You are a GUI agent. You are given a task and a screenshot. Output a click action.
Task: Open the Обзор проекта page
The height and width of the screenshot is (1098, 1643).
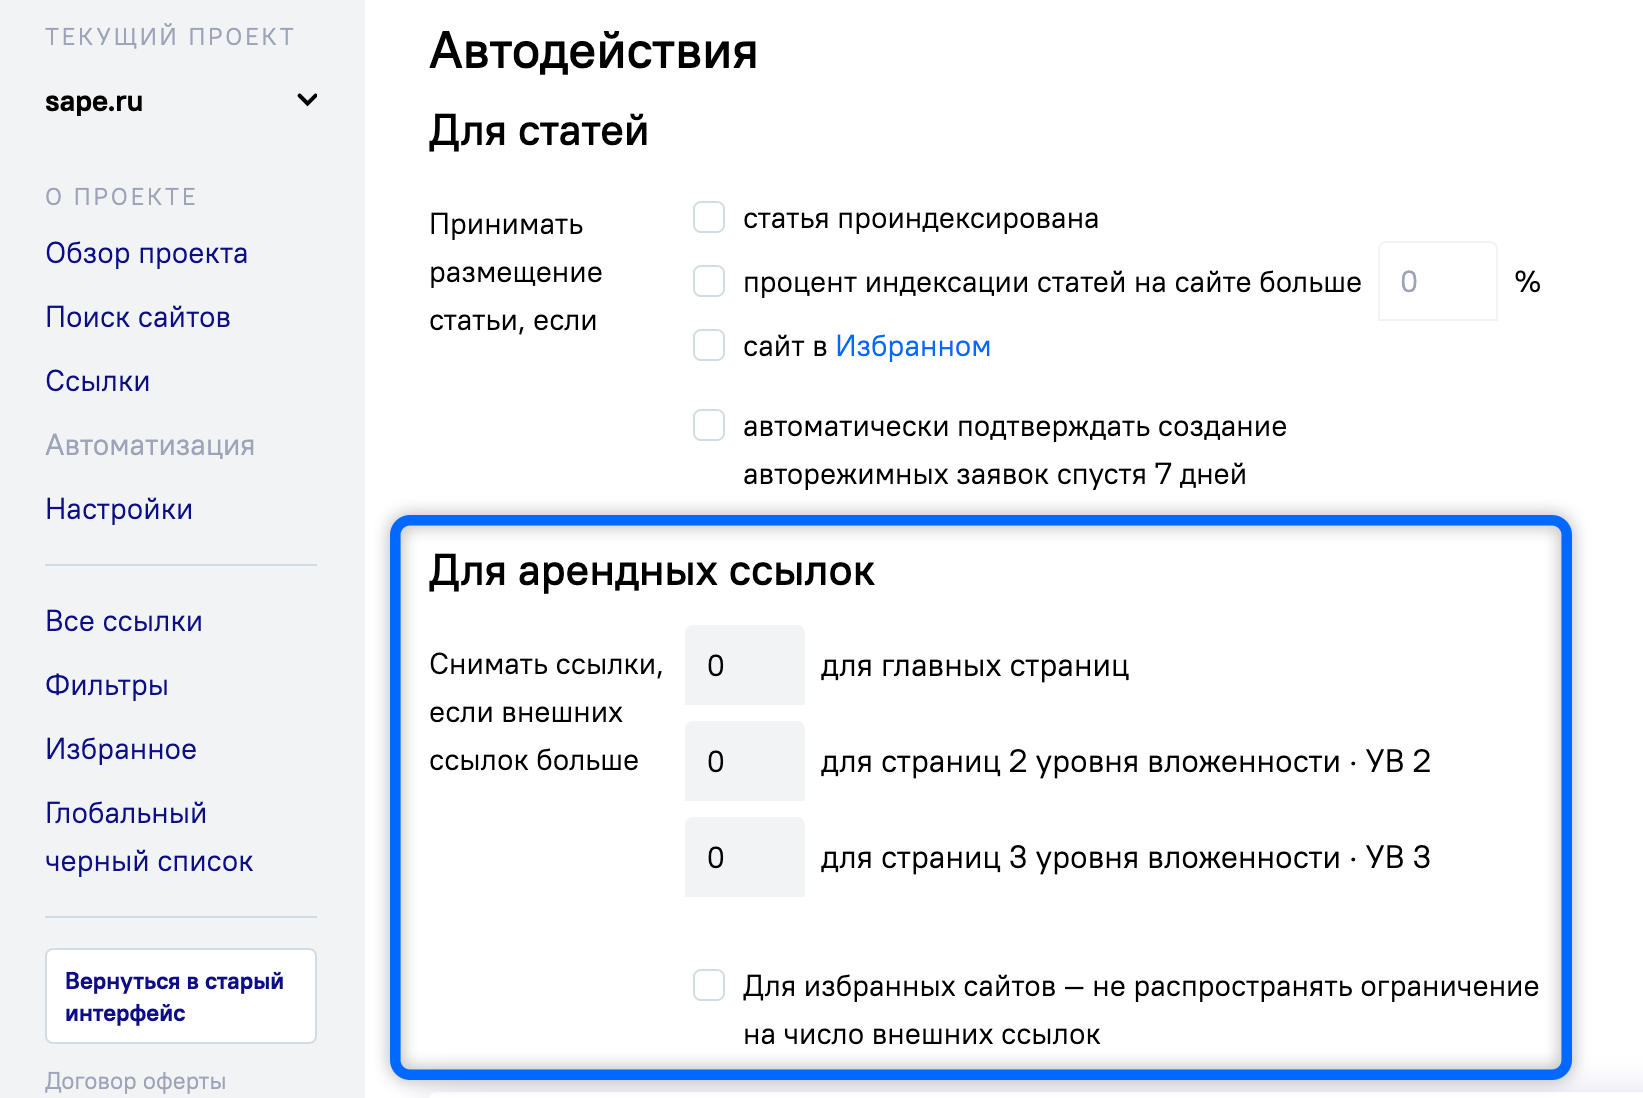(146, 253)
